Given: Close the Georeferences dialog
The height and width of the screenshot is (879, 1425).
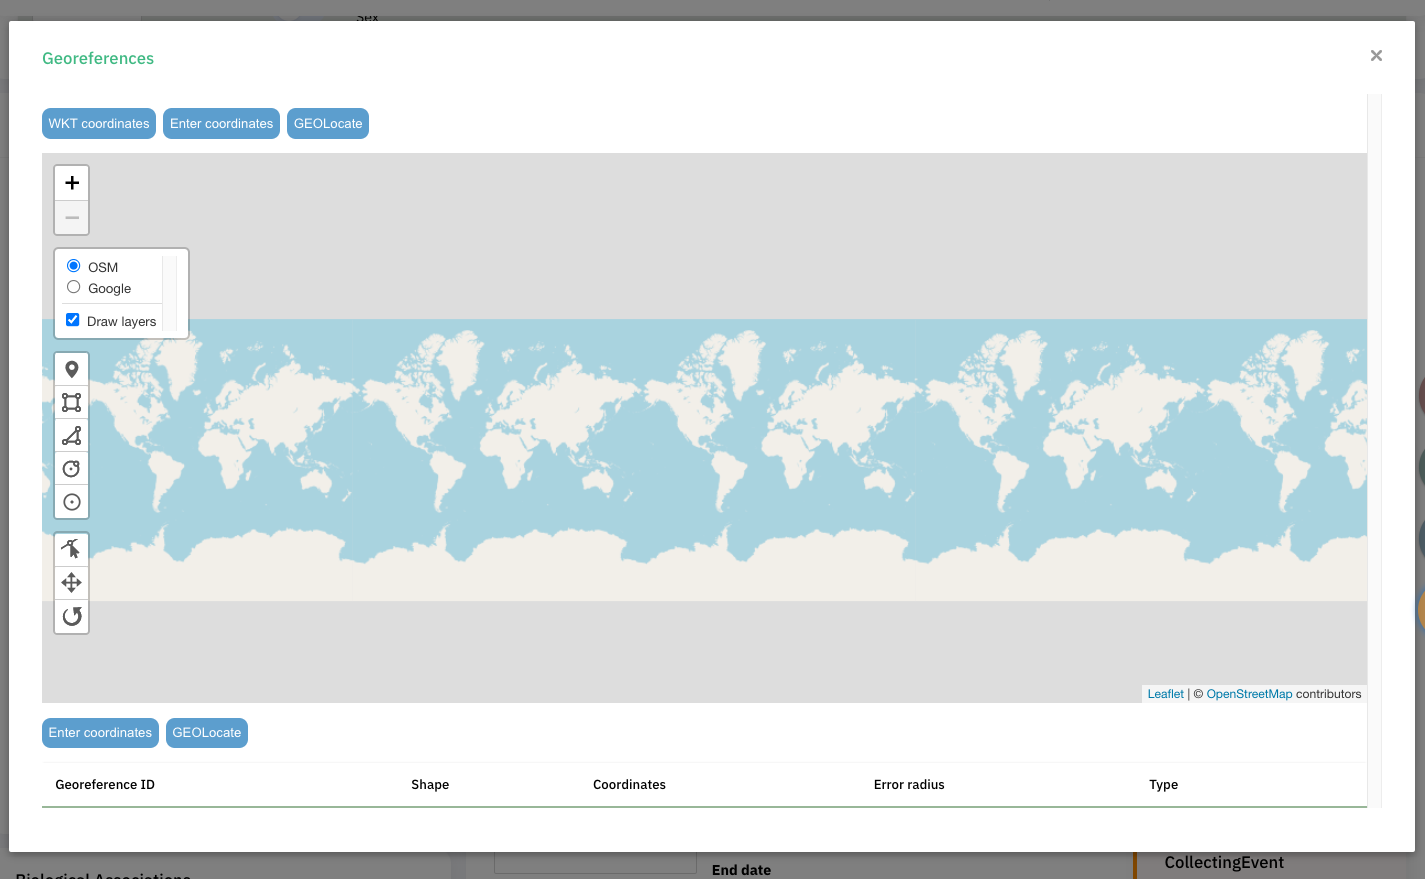Looking at the screenshot, I should tap(1376, 55).
